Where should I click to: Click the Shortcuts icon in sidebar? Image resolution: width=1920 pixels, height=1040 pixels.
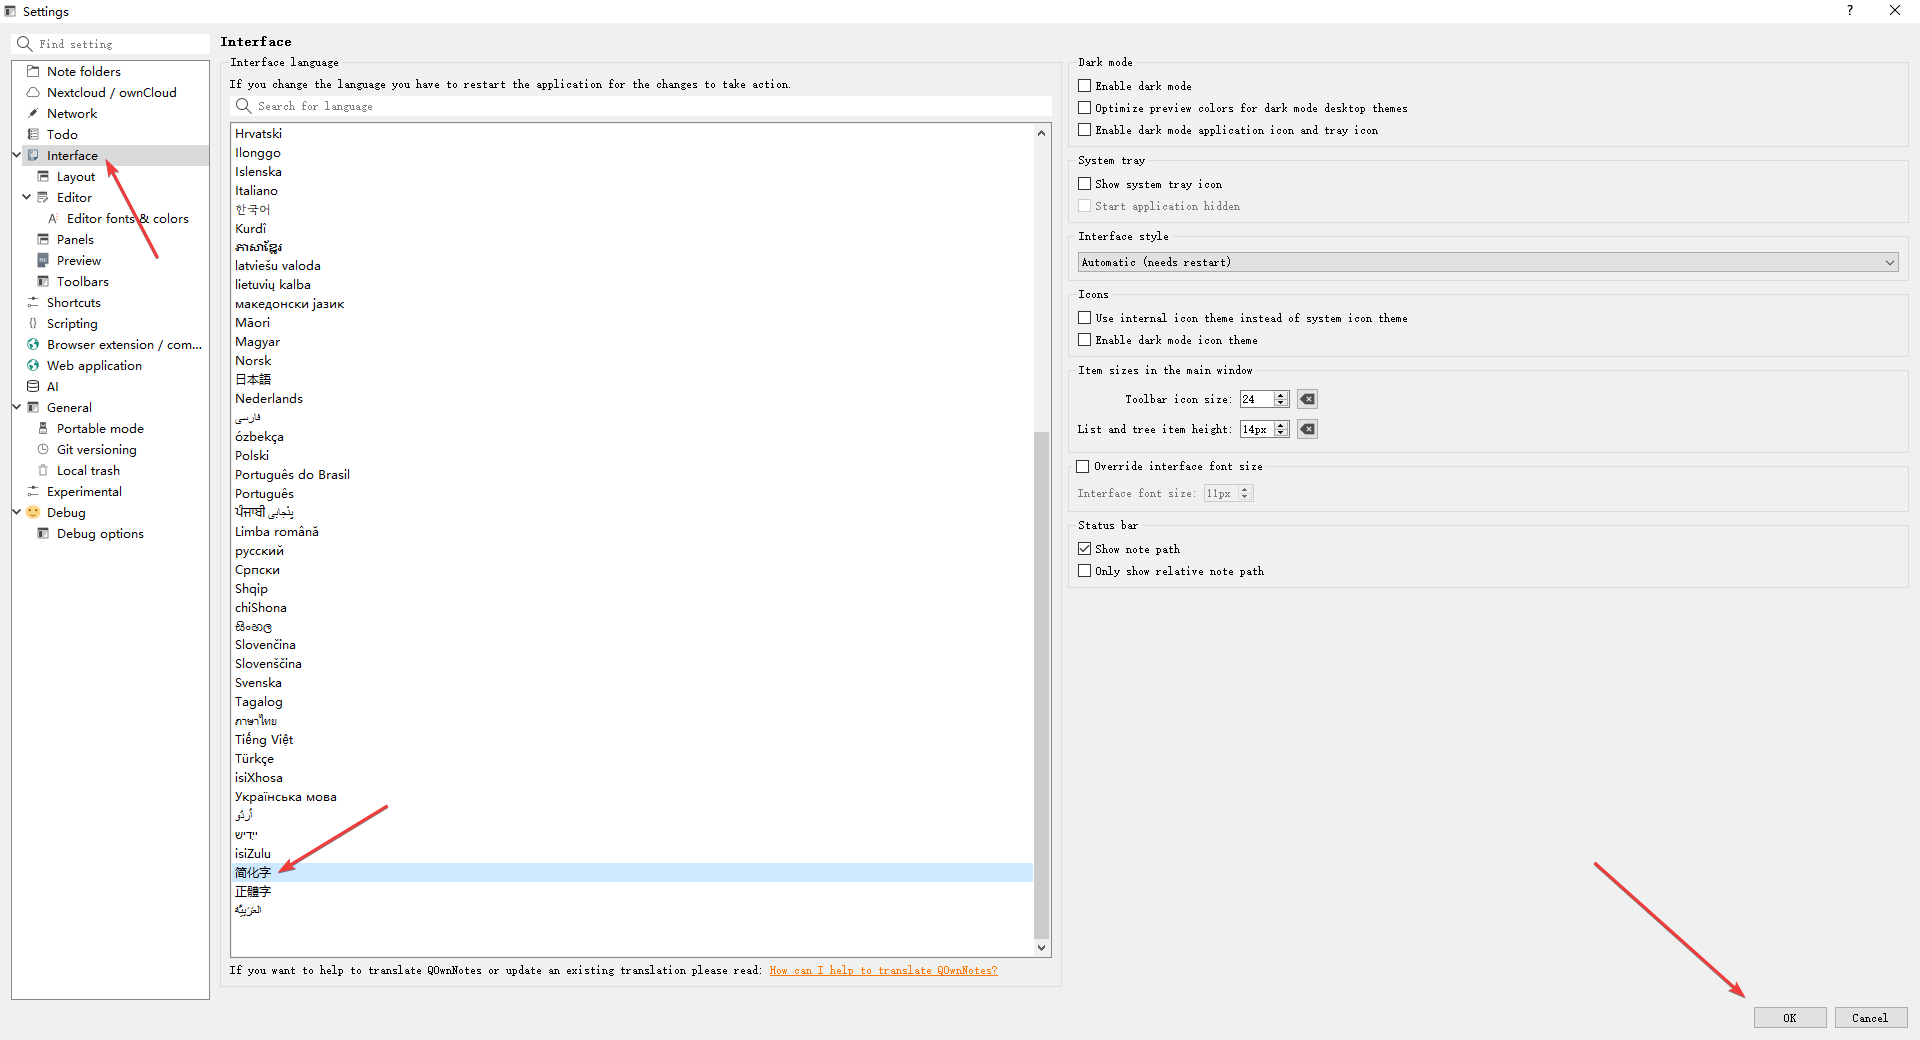point(33,302)
